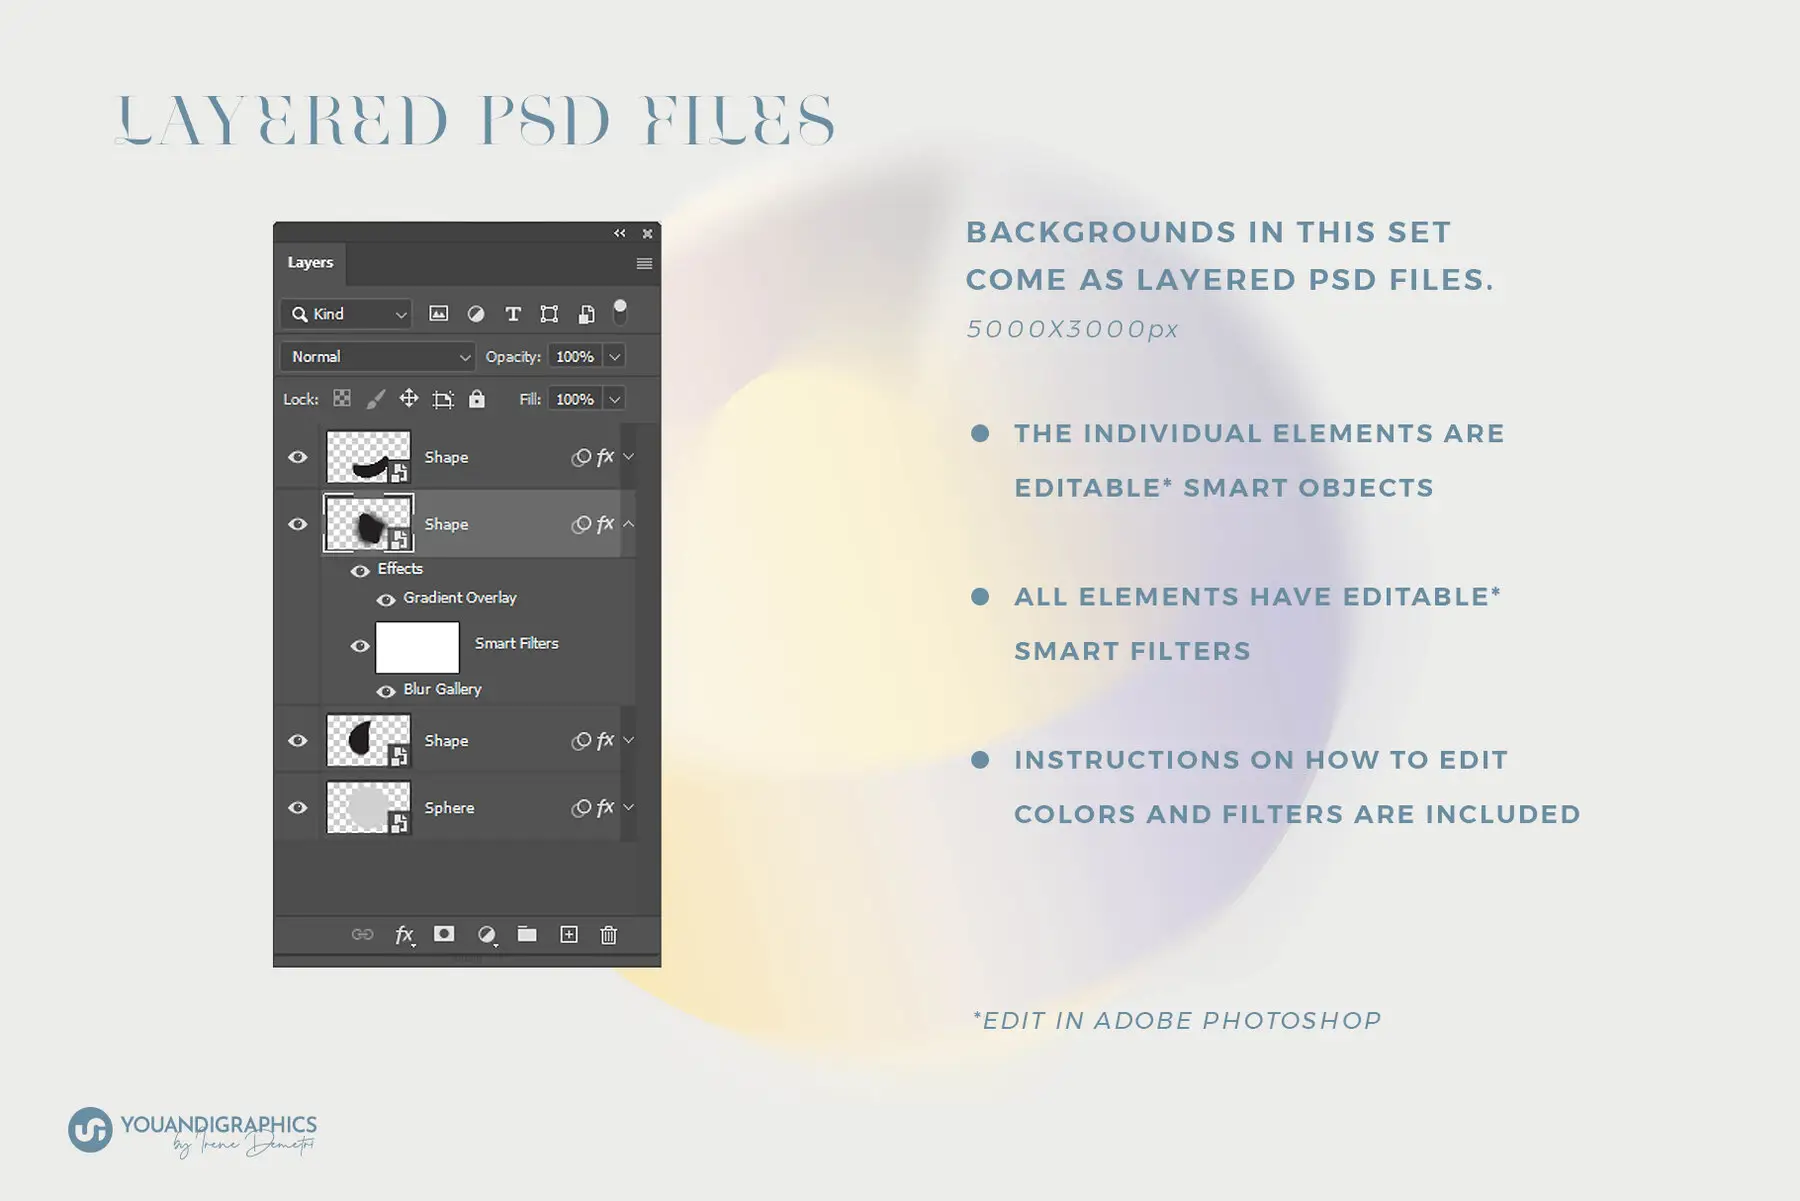1800x1201 pixels.
Task: Click the Lock transparent pixels icon
Action: pyautogui.click(x=342, y=398)
